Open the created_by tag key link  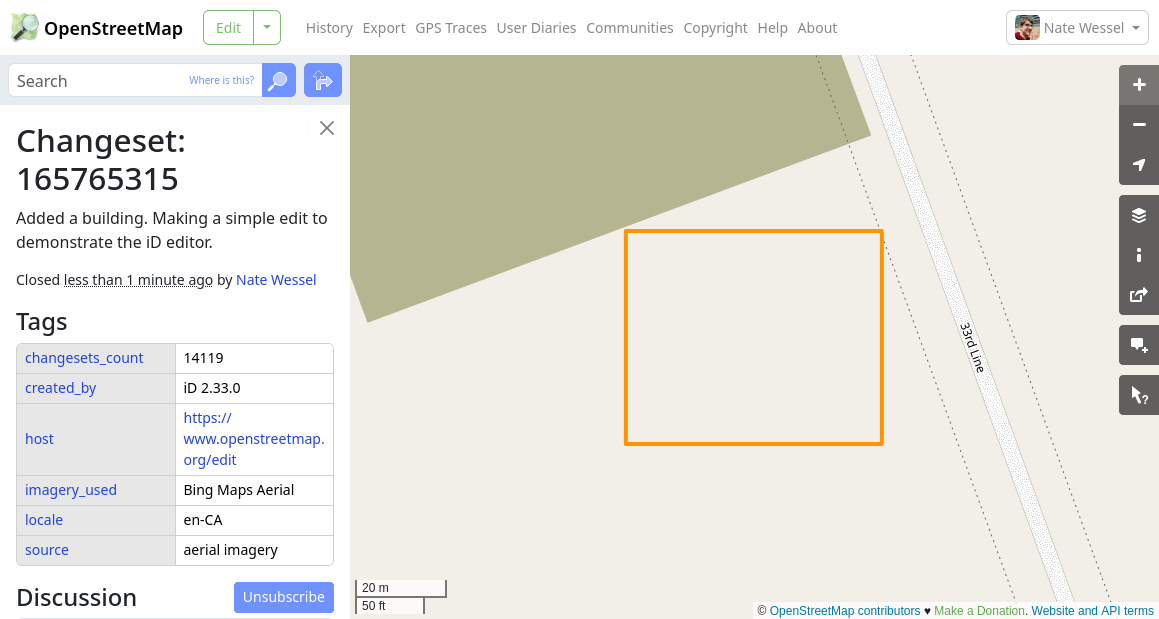click(61, 388)
